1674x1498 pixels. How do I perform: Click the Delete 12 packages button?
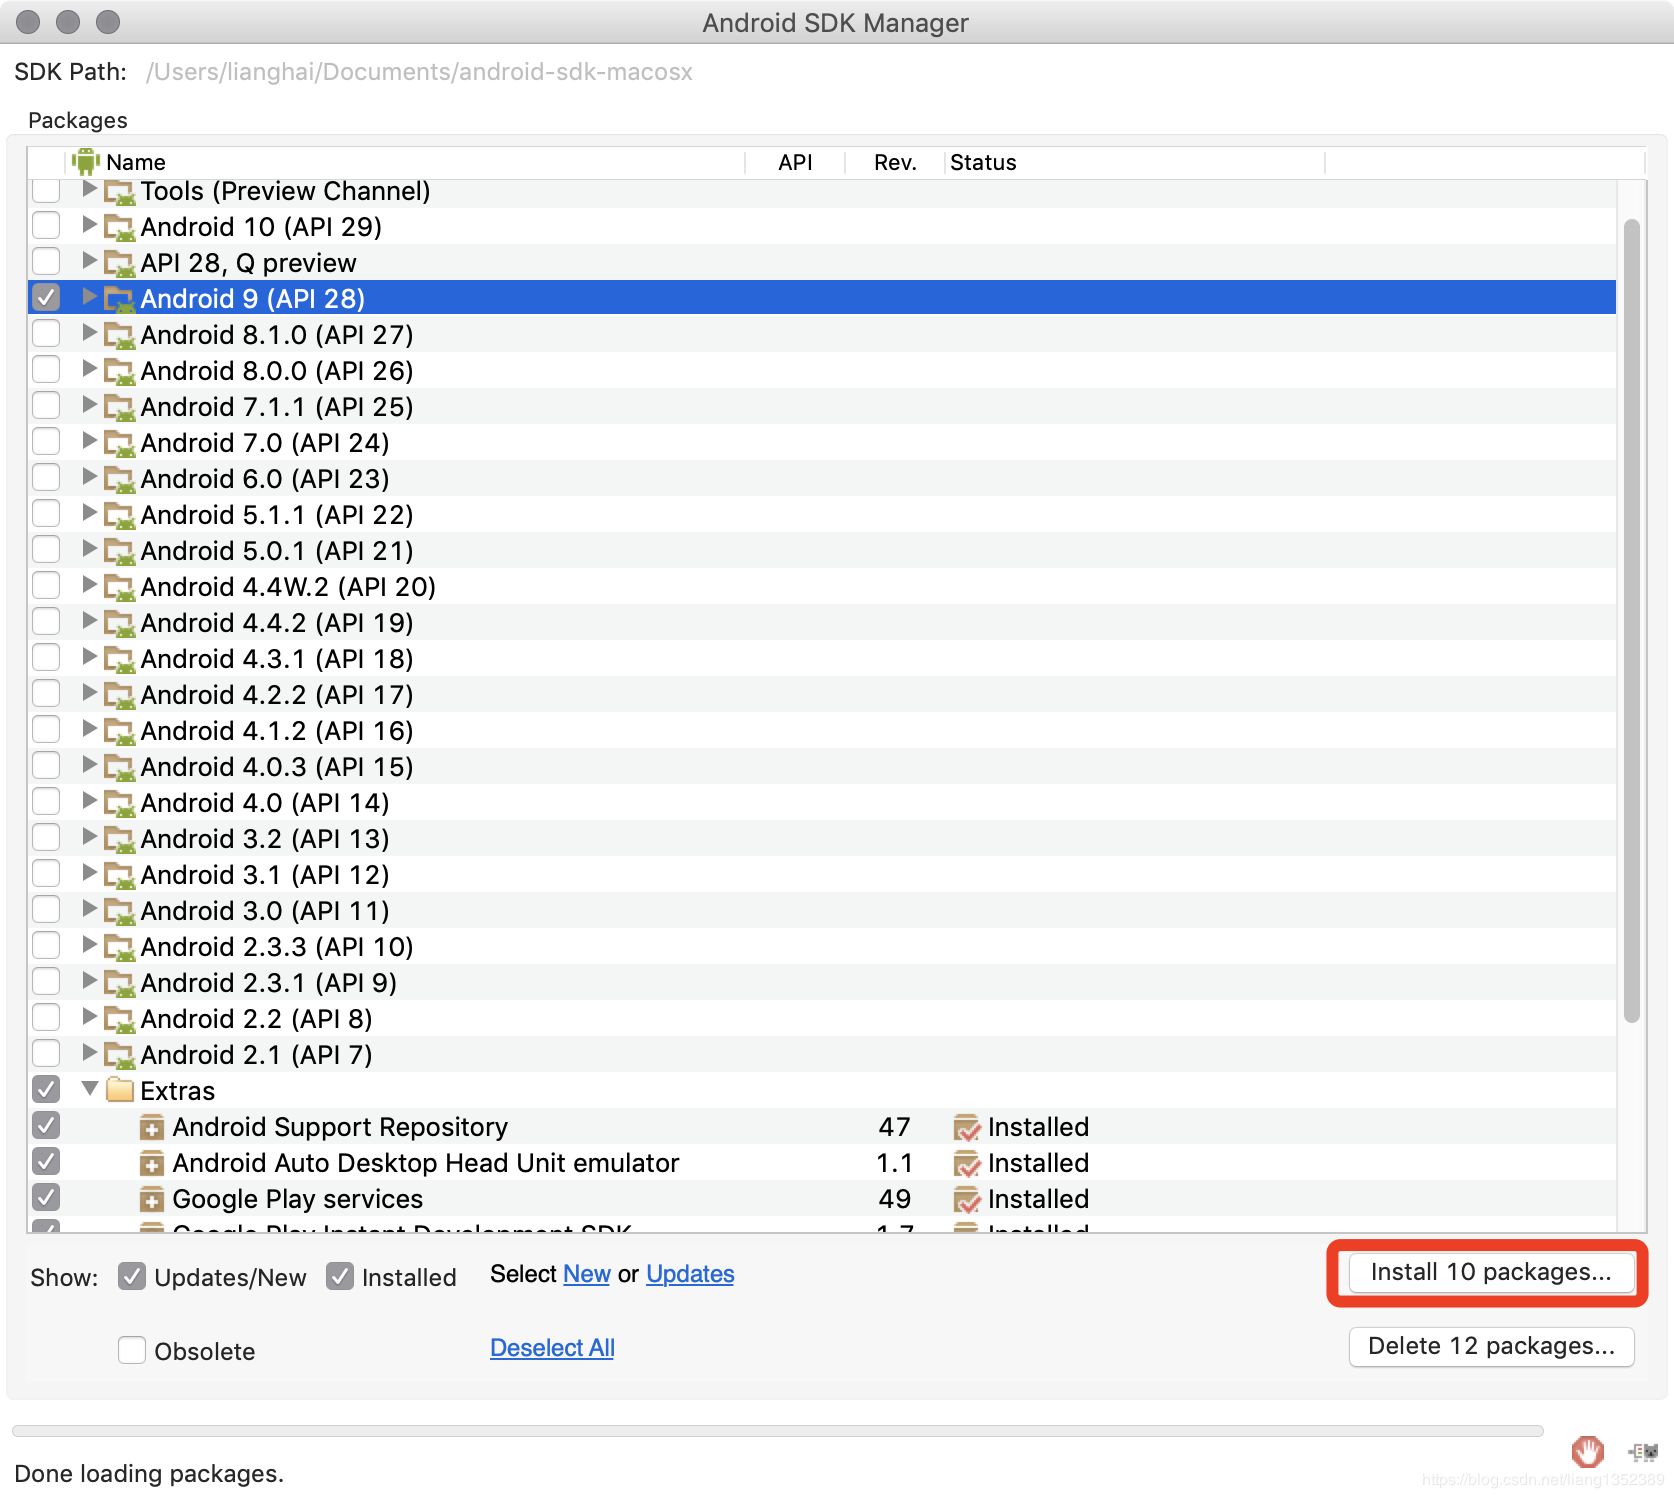tap(1491, 1346)
